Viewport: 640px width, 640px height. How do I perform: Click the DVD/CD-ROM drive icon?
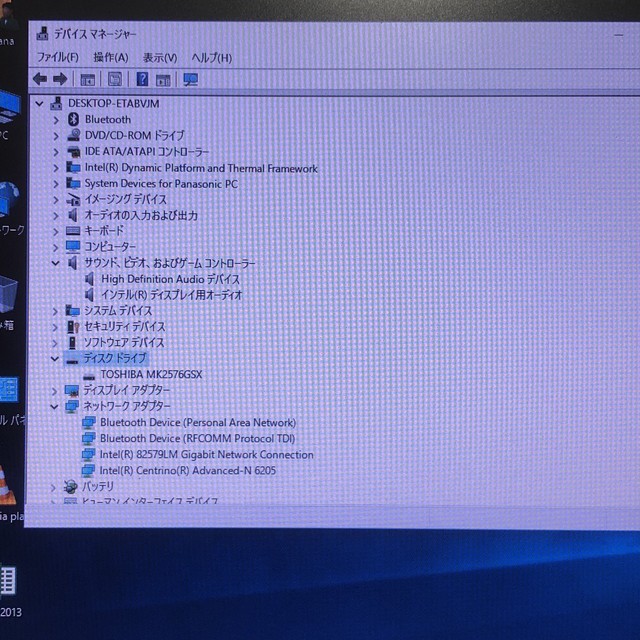tap(73, 135)
